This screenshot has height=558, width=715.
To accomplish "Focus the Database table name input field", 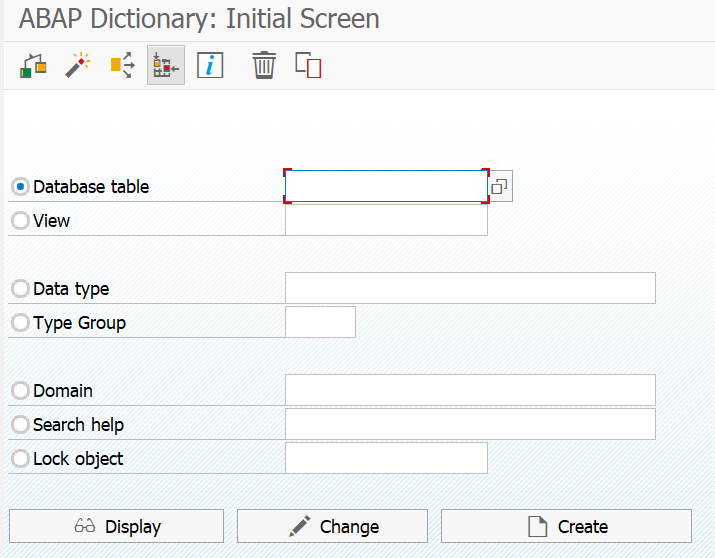I will click(386, 186).
